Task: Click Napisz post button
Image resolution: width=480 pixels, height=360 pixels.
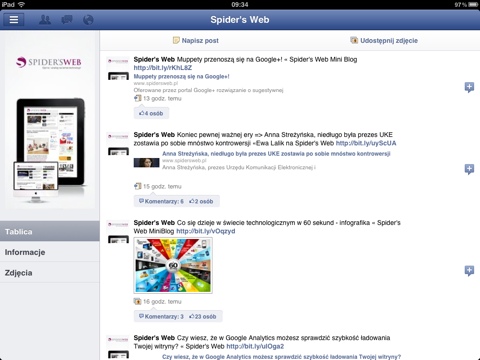Action: [196, 41]
